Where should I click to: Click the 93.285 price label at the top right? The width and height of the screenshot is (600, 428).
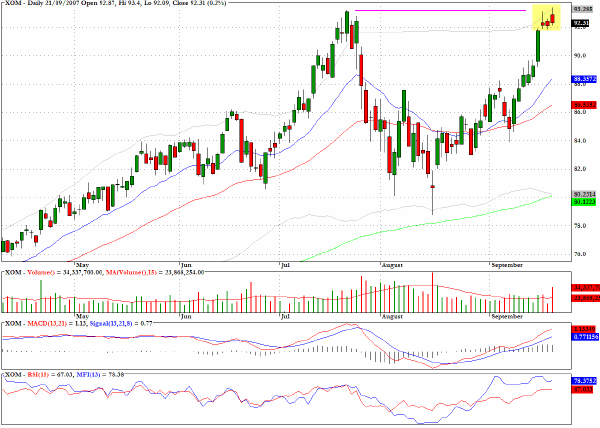pos(583,9)
